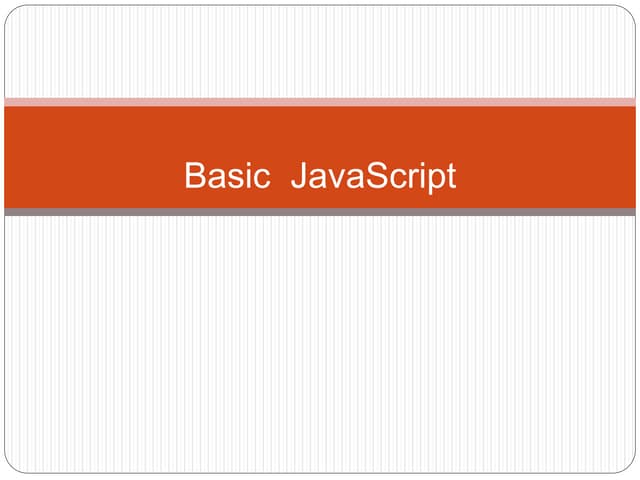640x480 pixels.
Task: Click the capital "B" in the title
Action: [x=194, y=177]
